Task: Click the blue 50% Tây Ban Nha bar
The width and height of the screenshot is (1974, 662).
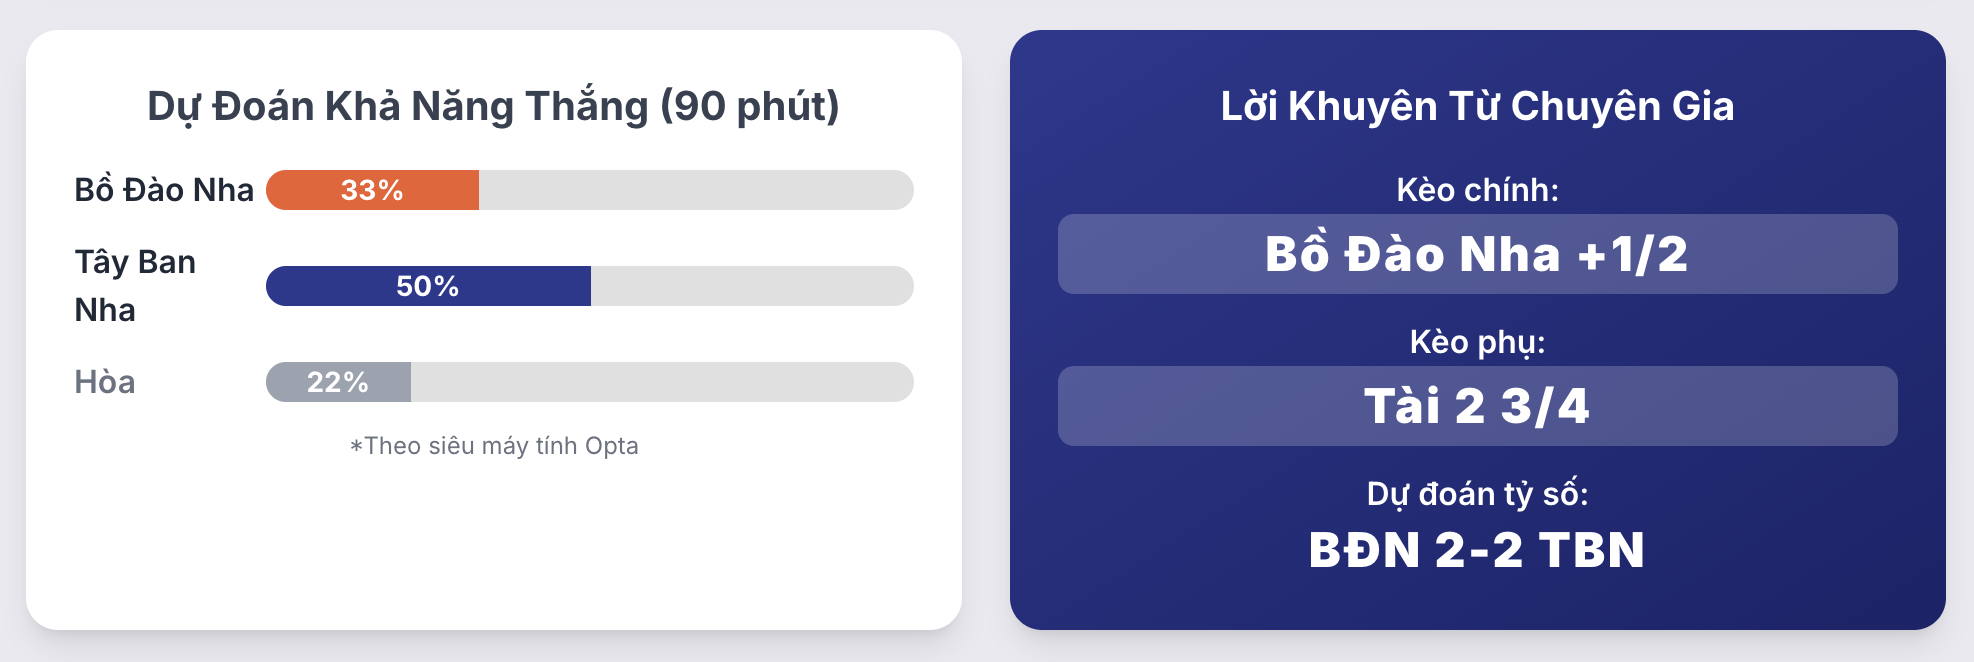Action: (x=428, y=286)
